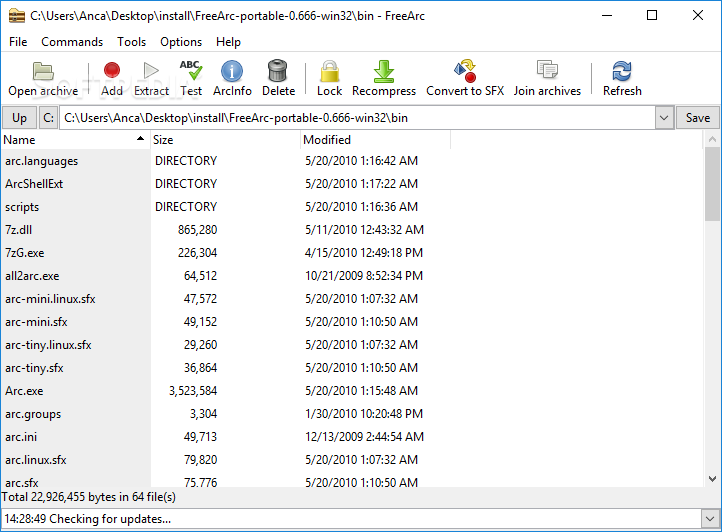Click the red Add icon
This screenshot has height=532, width=722.
coord(111,70)
